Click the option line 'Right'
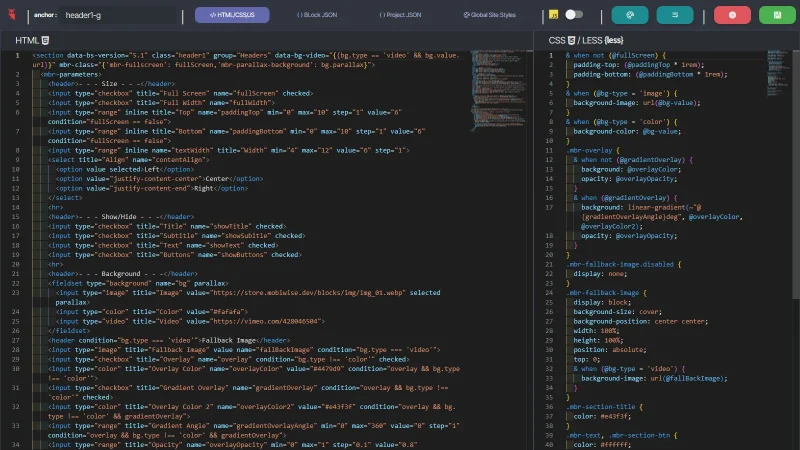800x450 pixels. pyautogui.click(x=152, y=188)
